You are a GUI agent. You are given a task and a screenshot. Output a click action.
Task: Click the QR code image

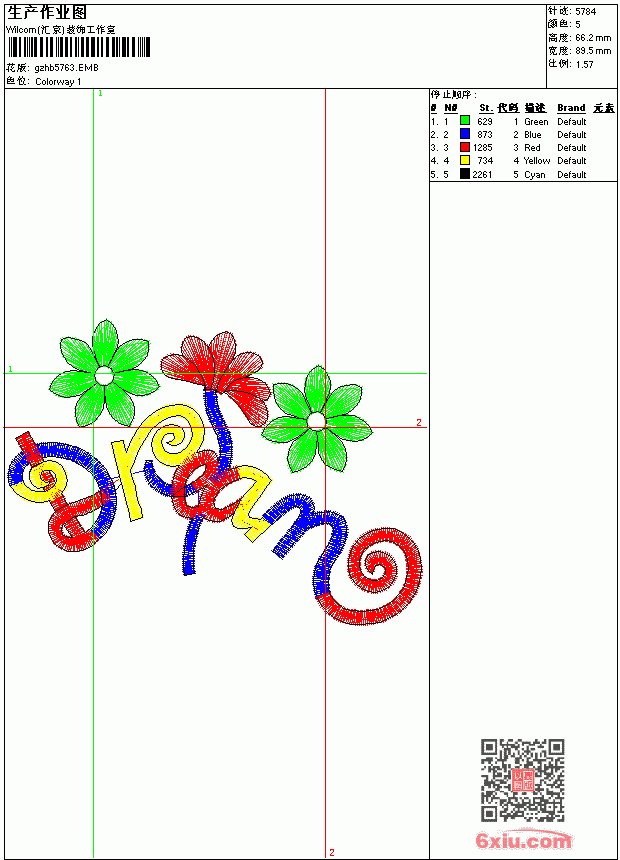(523, 780)
